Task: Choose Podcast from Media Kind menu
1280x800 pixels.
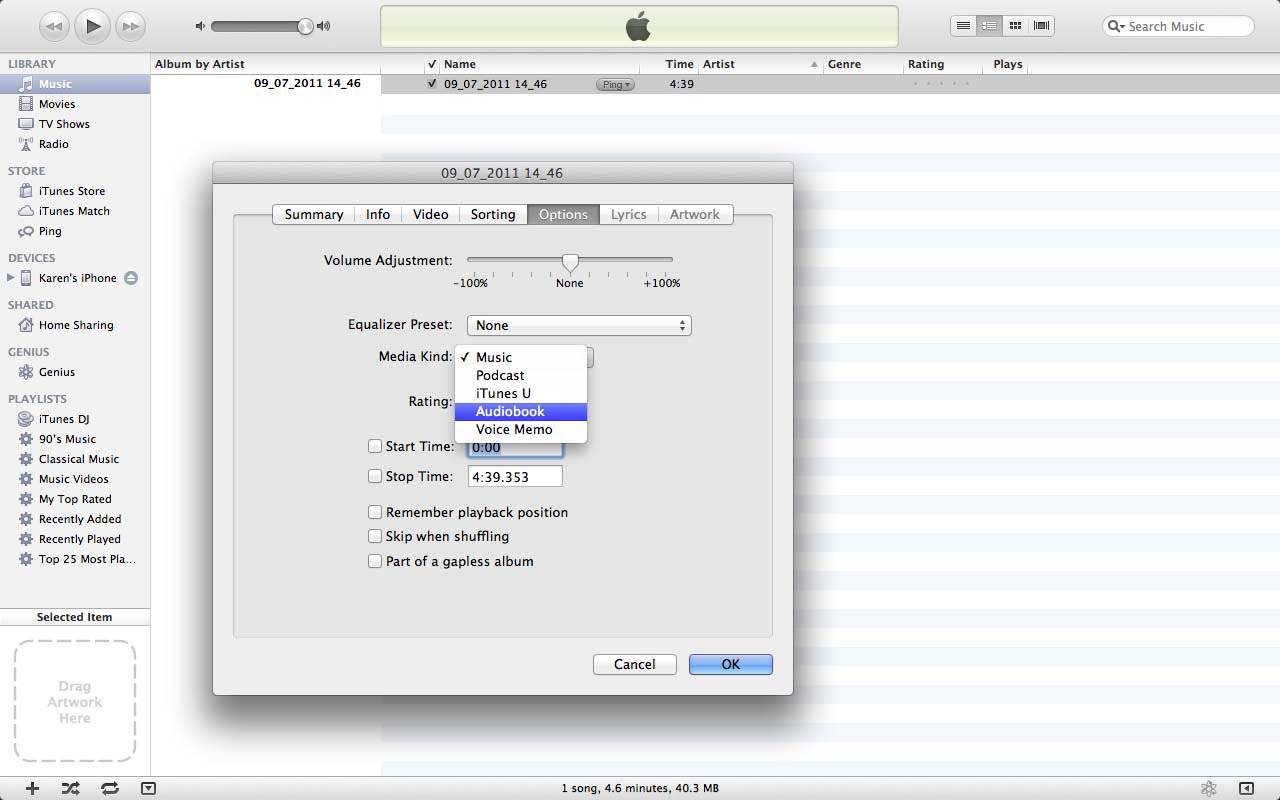Action: point(521,375)
